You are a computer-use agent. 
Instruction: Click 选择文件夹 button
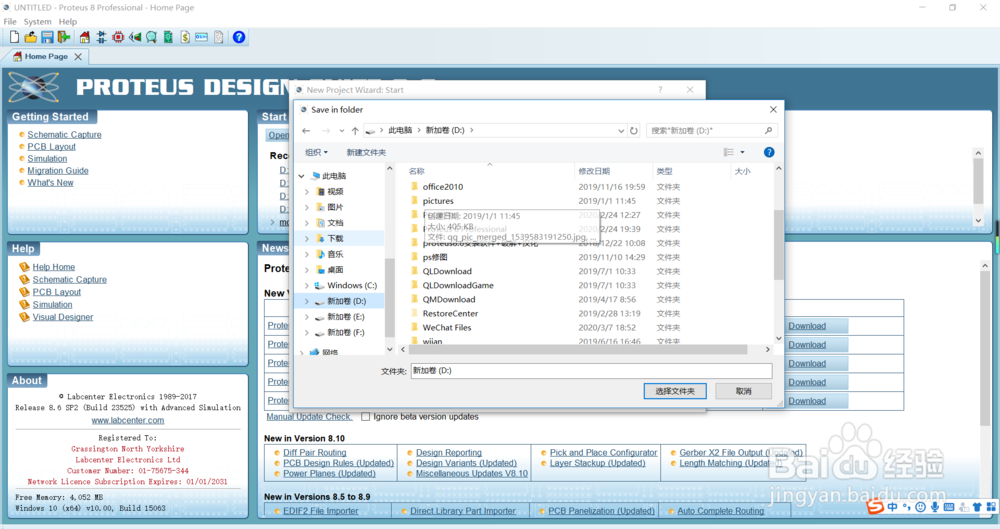pyautogui.click(x=675, y=391)
